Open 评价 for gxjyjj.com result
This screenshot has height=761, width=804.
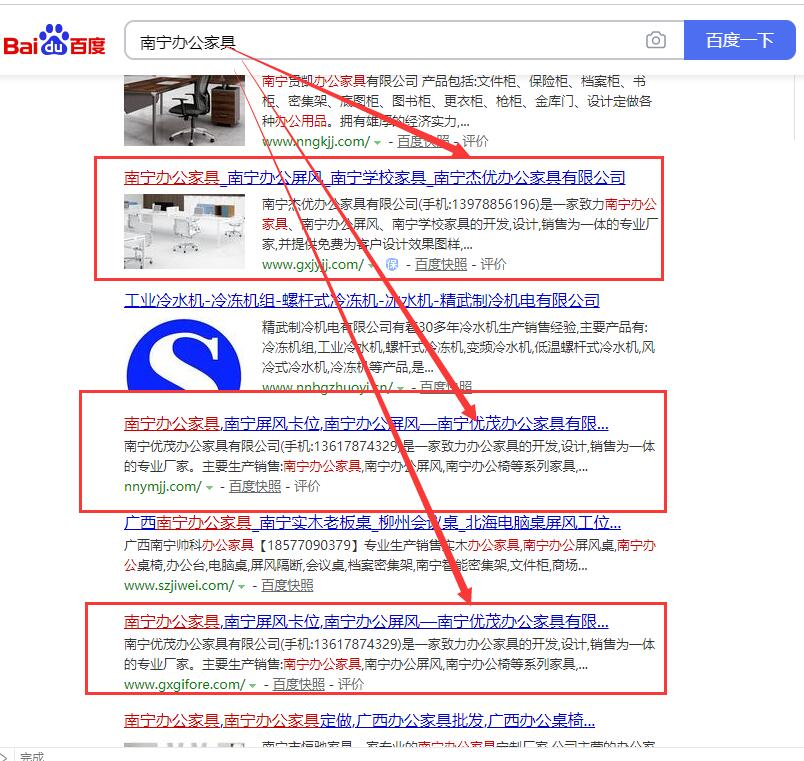[493, 265]
